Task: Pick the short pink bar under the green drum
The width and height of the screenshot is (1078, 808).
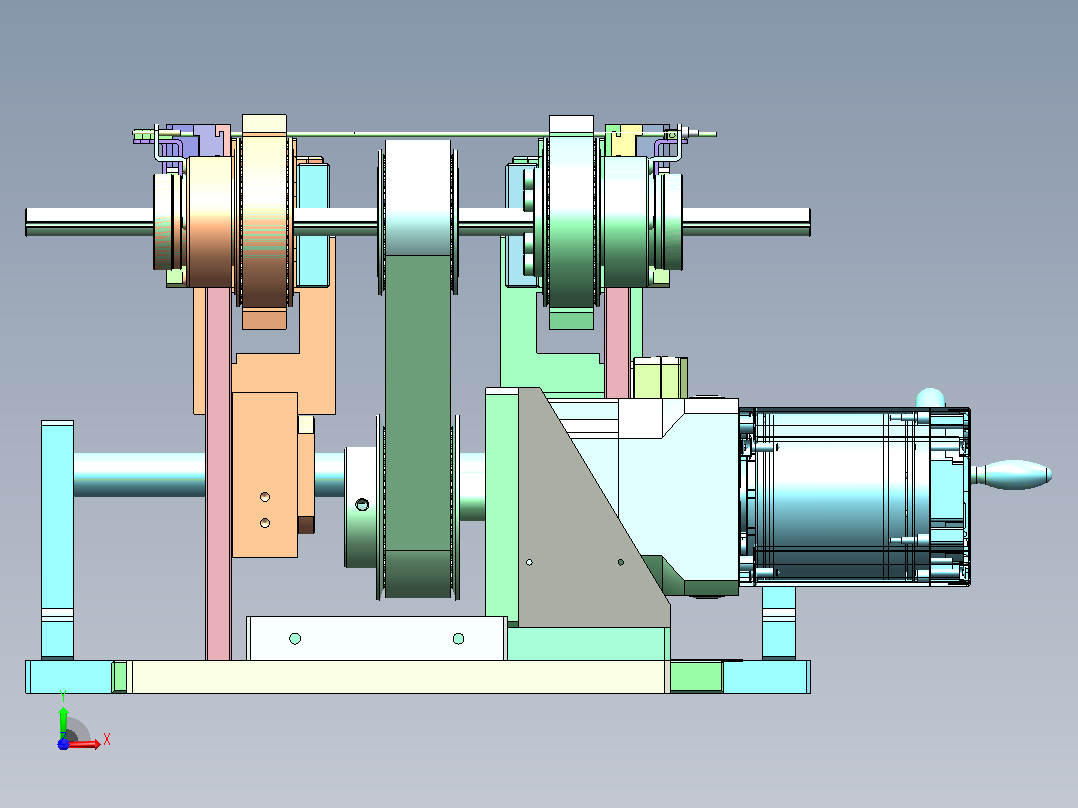Action: click(x=617, y=342)
